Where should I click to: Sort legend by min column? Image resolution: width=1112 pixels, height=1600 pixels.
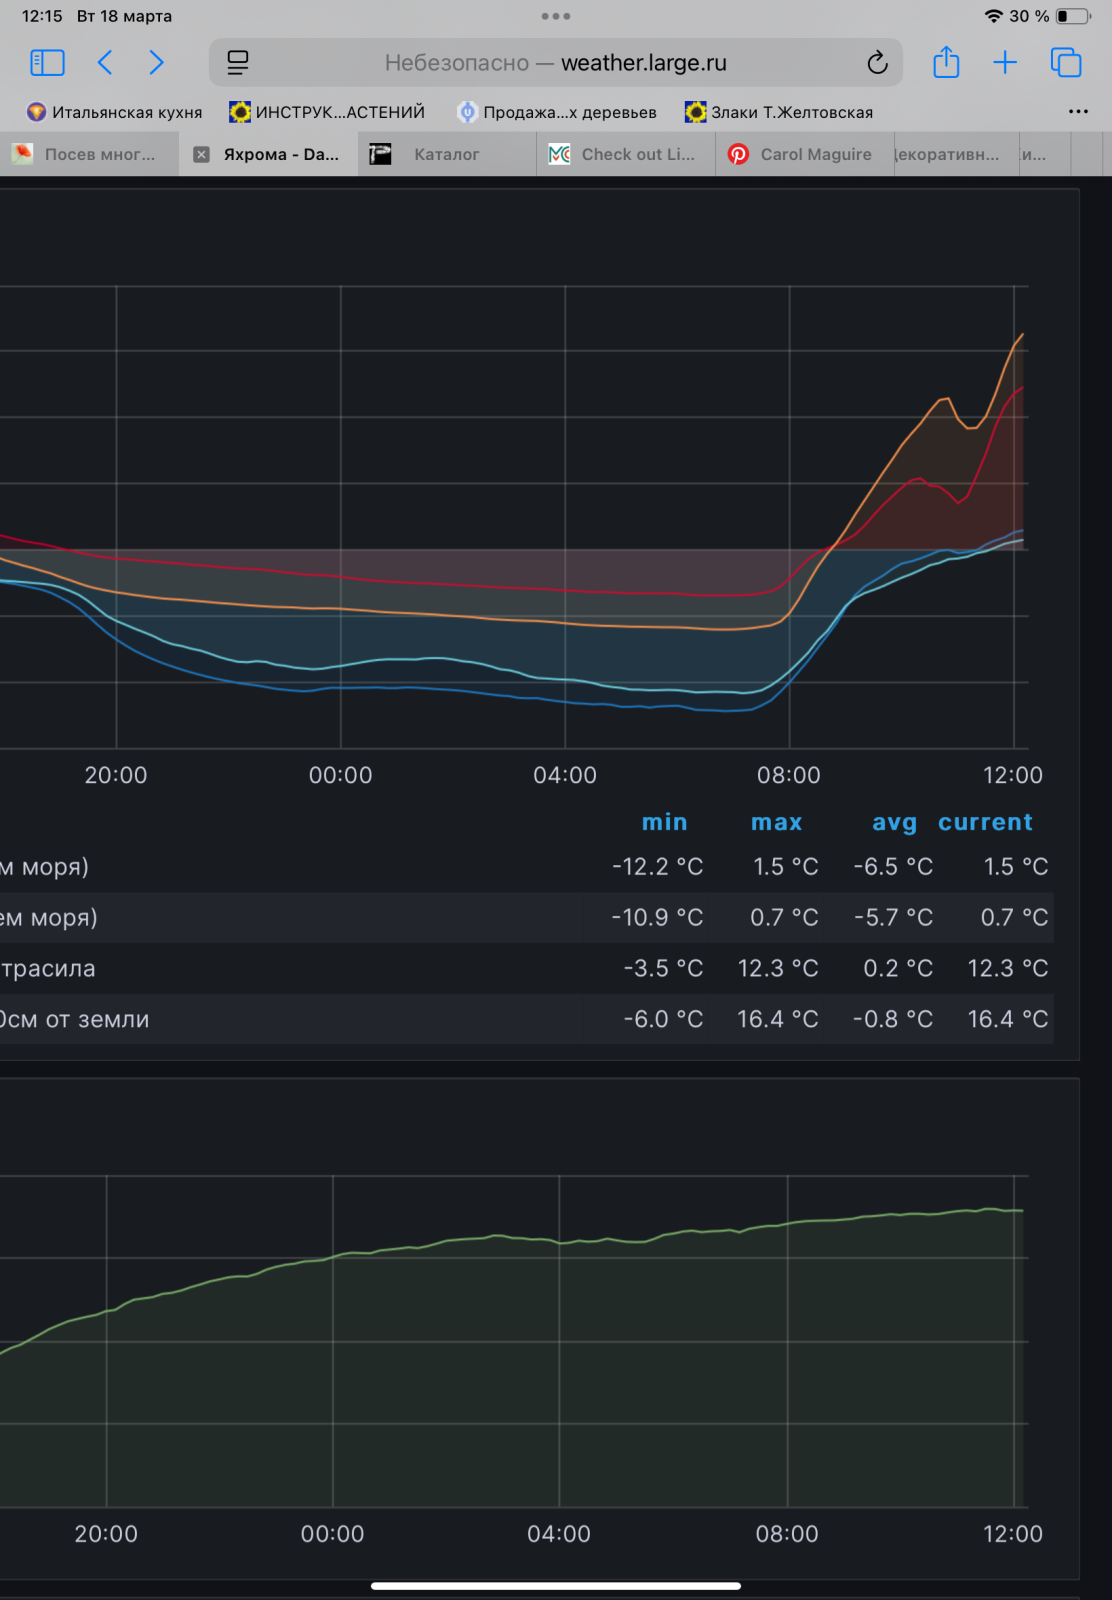coord(664,822)
